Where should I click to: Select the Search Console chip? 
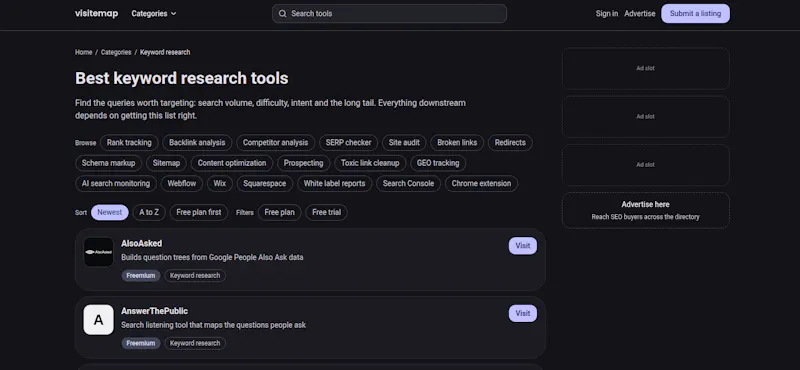pyautogui.click(x=408, y=184)
